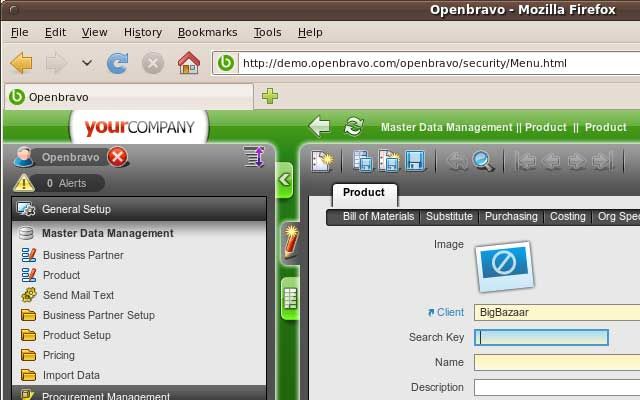Click the green refresh arrows icon in header
Image resolution: width=640 pixels, height=400 pixels.
pyautogui.click(x=353, y=126)
